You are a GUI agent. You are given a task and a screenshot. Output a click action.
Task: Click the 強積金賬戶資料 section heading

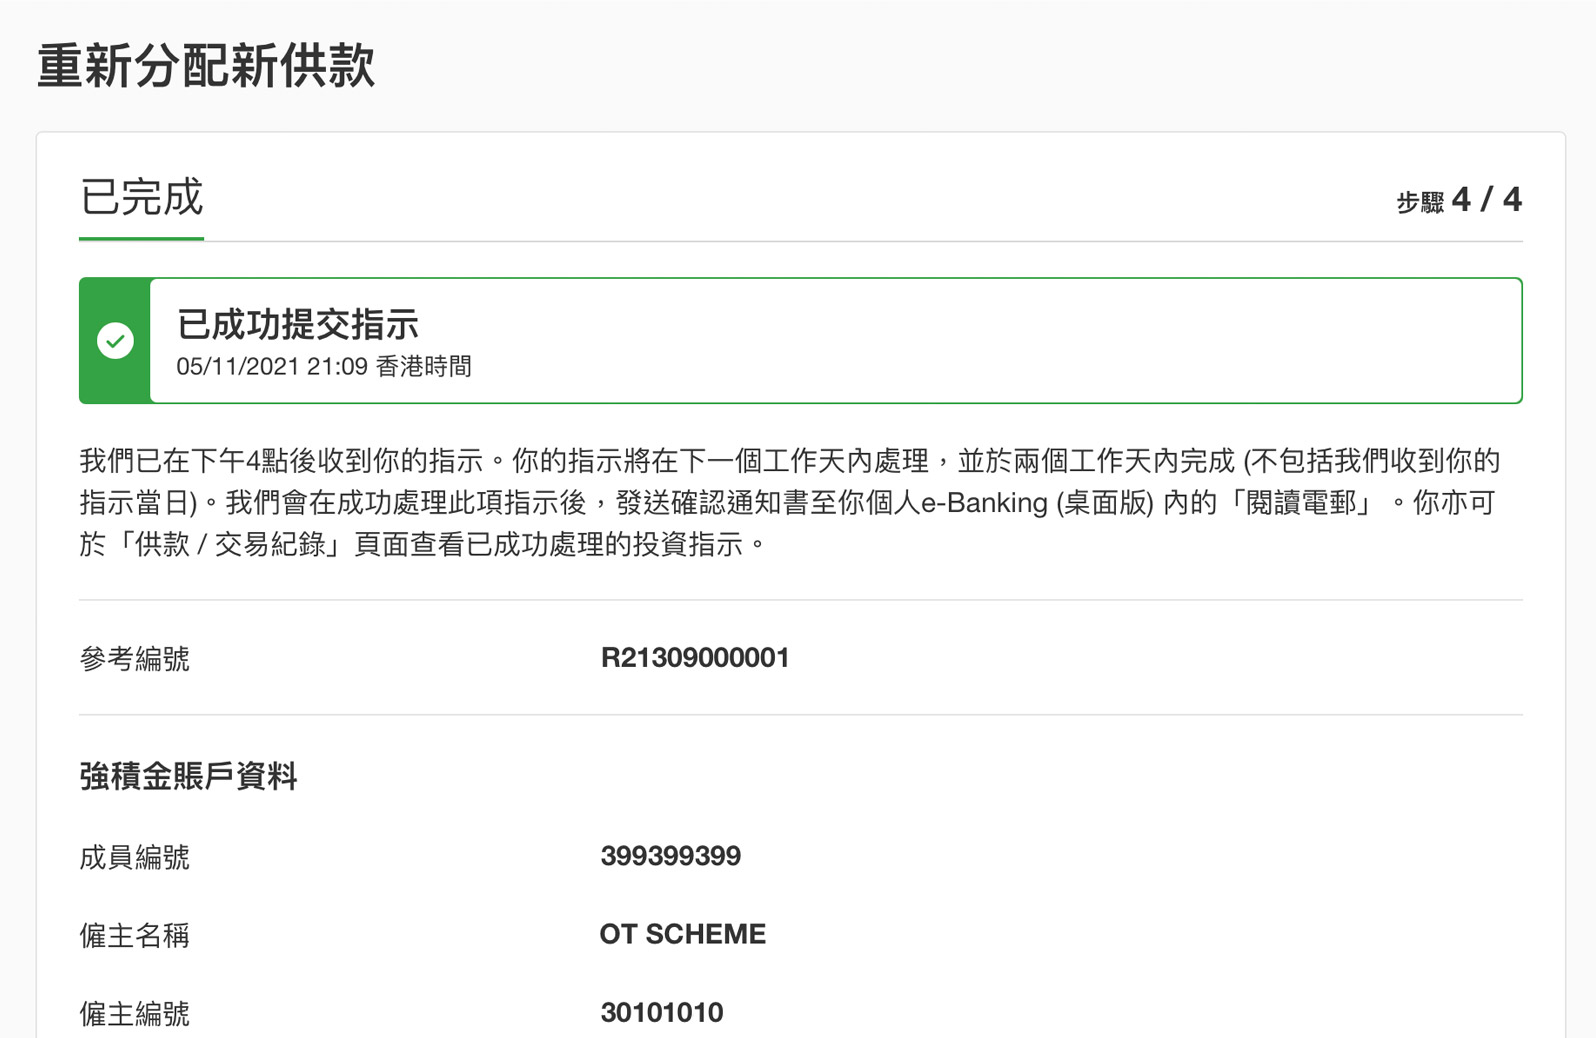point(188,776)
